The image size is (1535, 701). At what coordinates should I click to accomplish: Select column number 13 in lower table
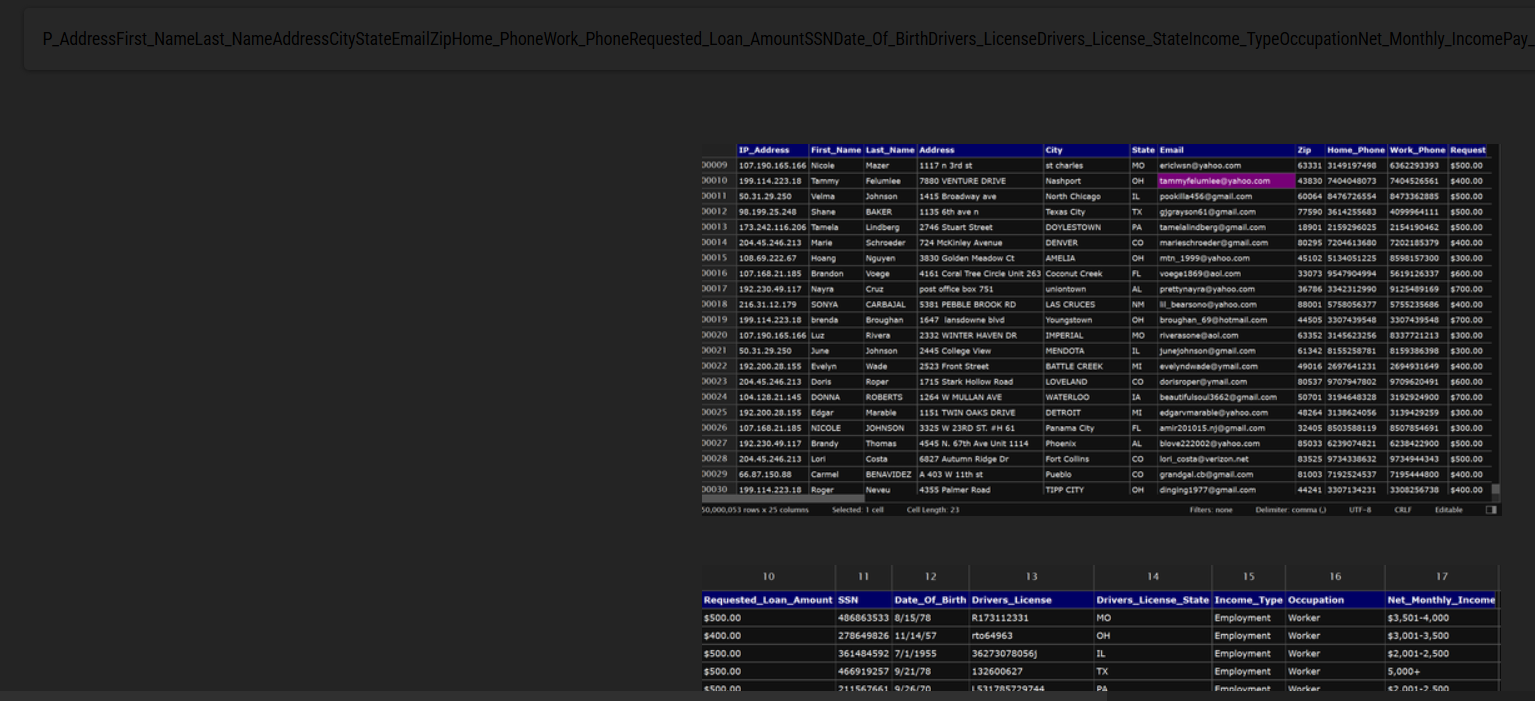1031,577
